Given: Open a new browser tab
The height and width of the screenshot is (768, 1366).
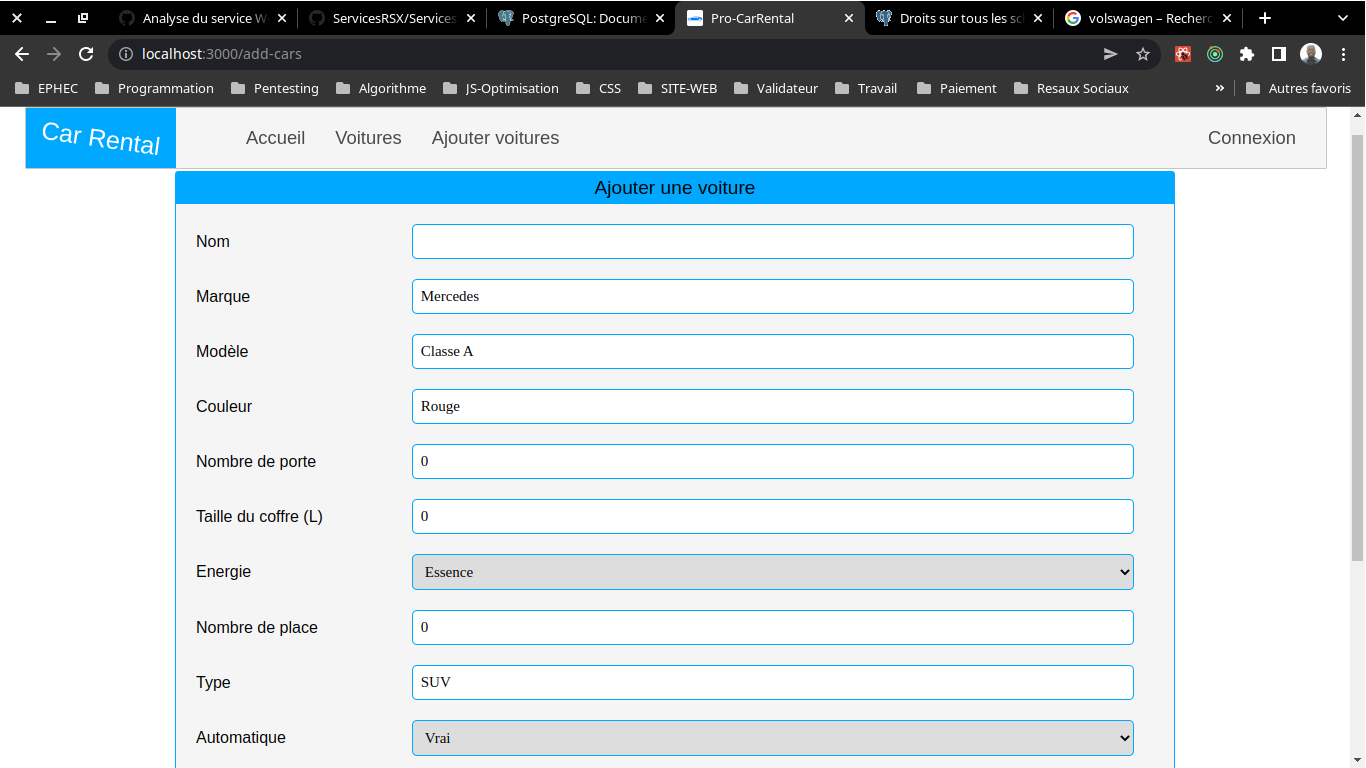Looking at the screenshot, I should tap(1265, 18).
